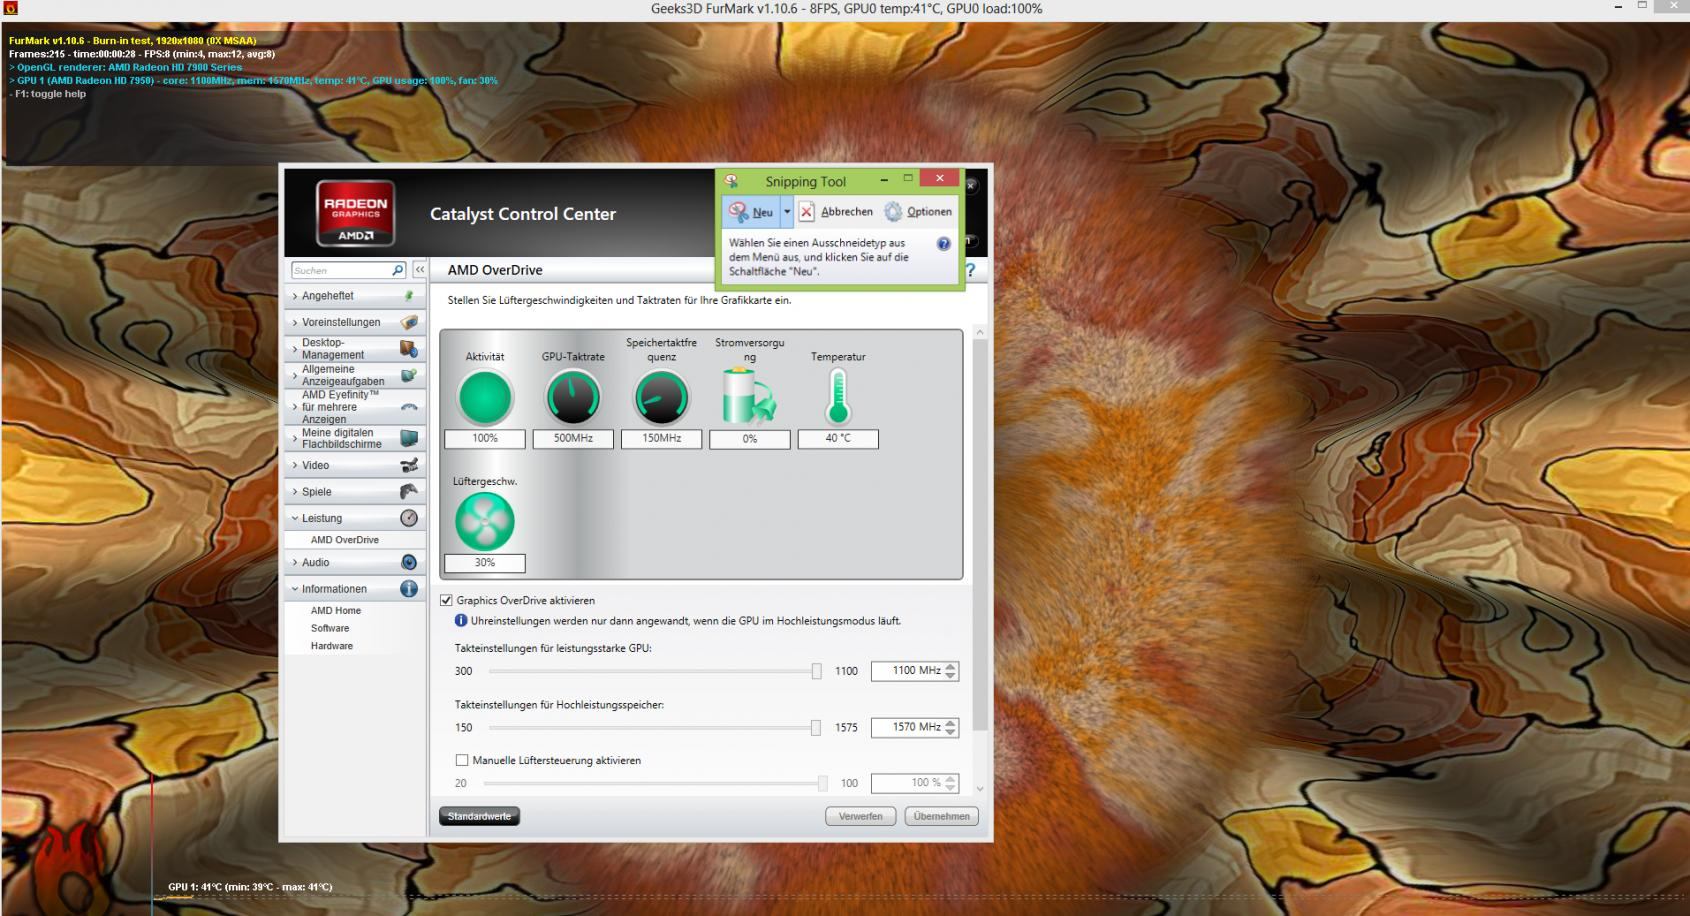The width and height of the screenshot is (1690, 916).
Task: Click the Temperatur thermometer icon
Action: pos(838,397)
